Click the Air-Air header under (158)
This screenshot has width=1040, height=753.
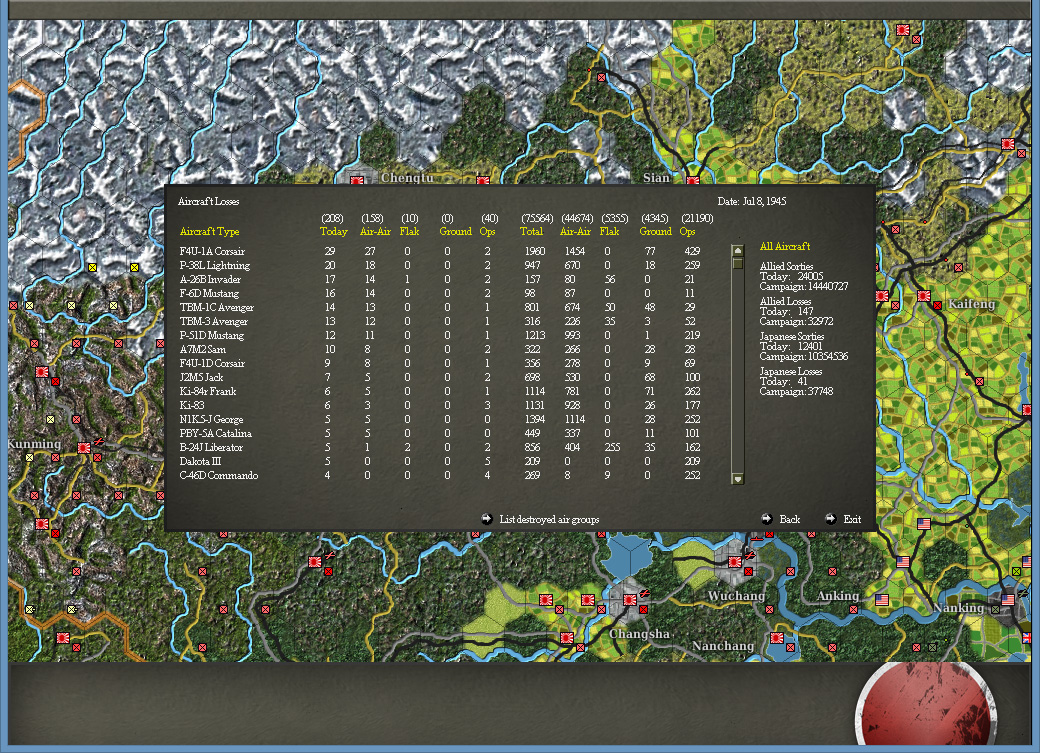pos(375,232)
